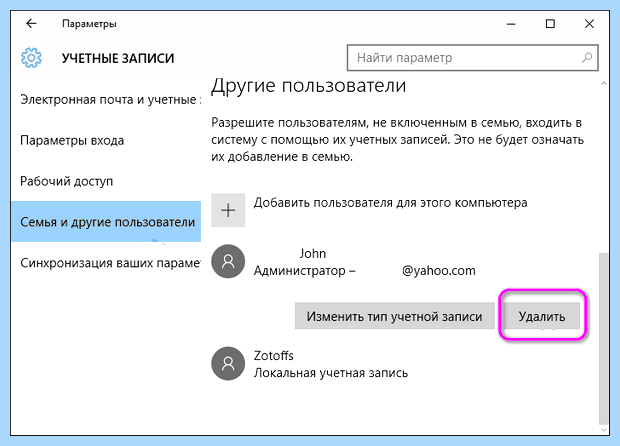Click the Администратор yahoo.com account line

(365, 271)
